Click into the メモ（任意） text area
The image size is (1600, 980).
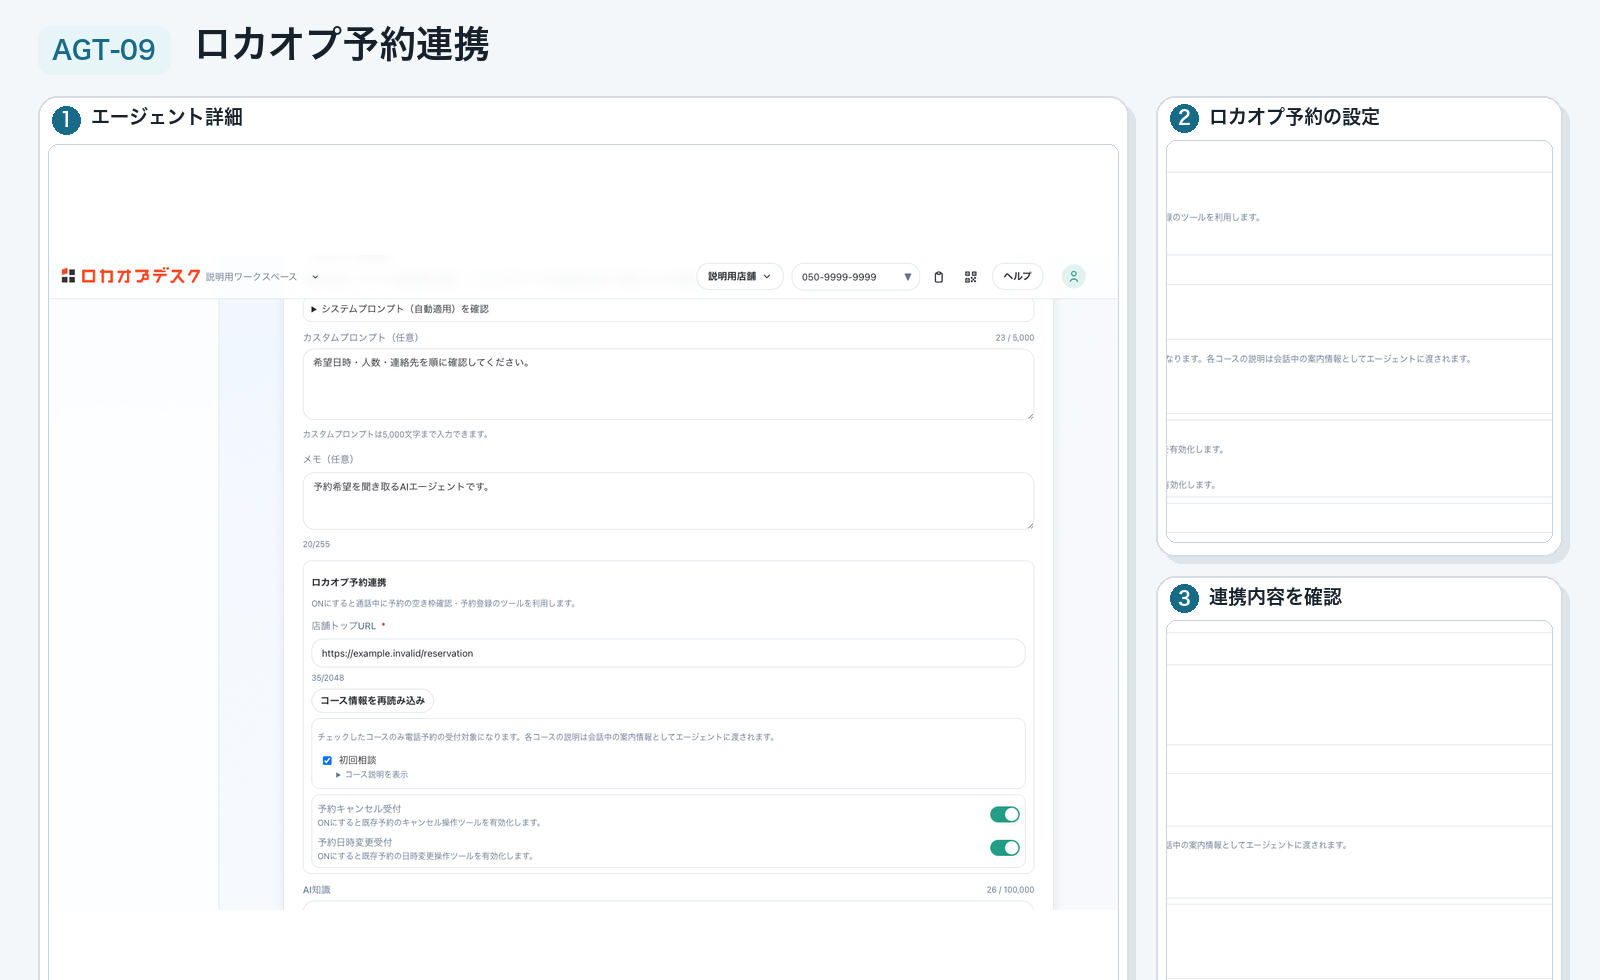tap(668, 501)
